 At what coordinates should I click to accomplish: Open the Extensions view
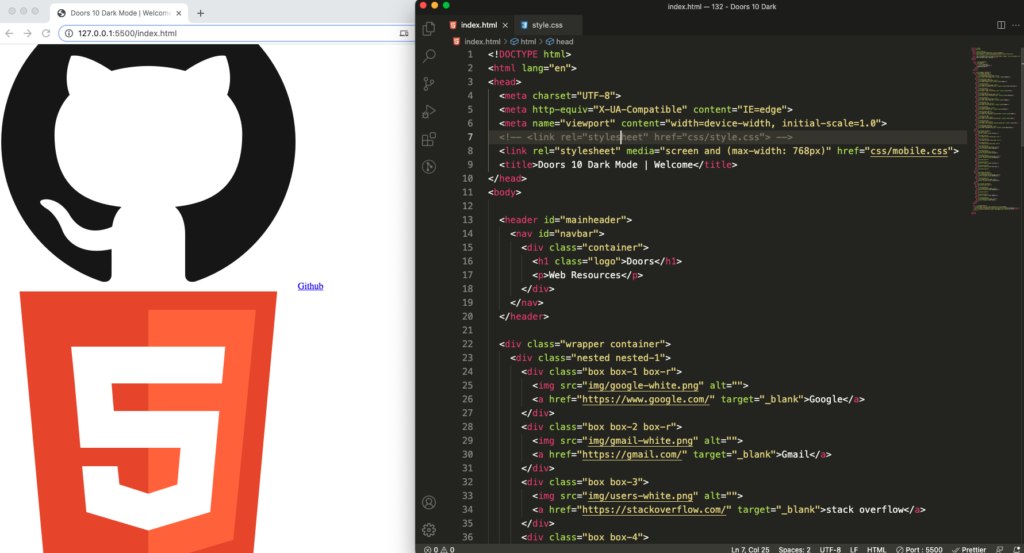coord(429,139)
